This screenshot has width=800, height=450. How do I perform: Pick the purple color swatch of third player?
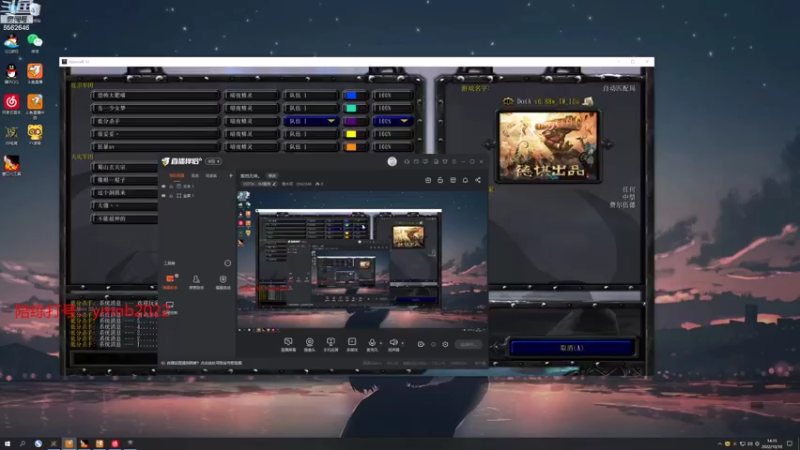point(352,121)
